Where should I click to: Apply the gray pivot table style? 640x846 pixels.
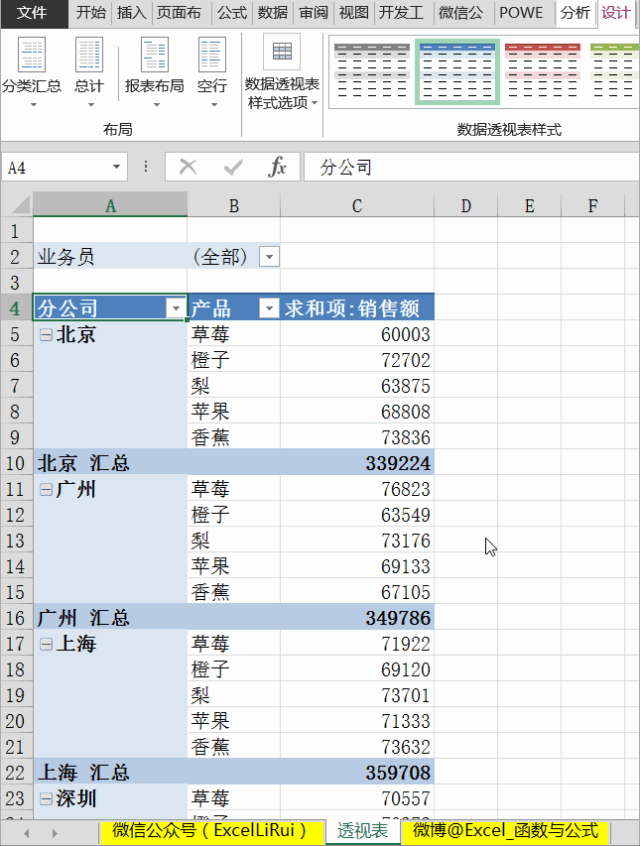(x=372, y=72)
